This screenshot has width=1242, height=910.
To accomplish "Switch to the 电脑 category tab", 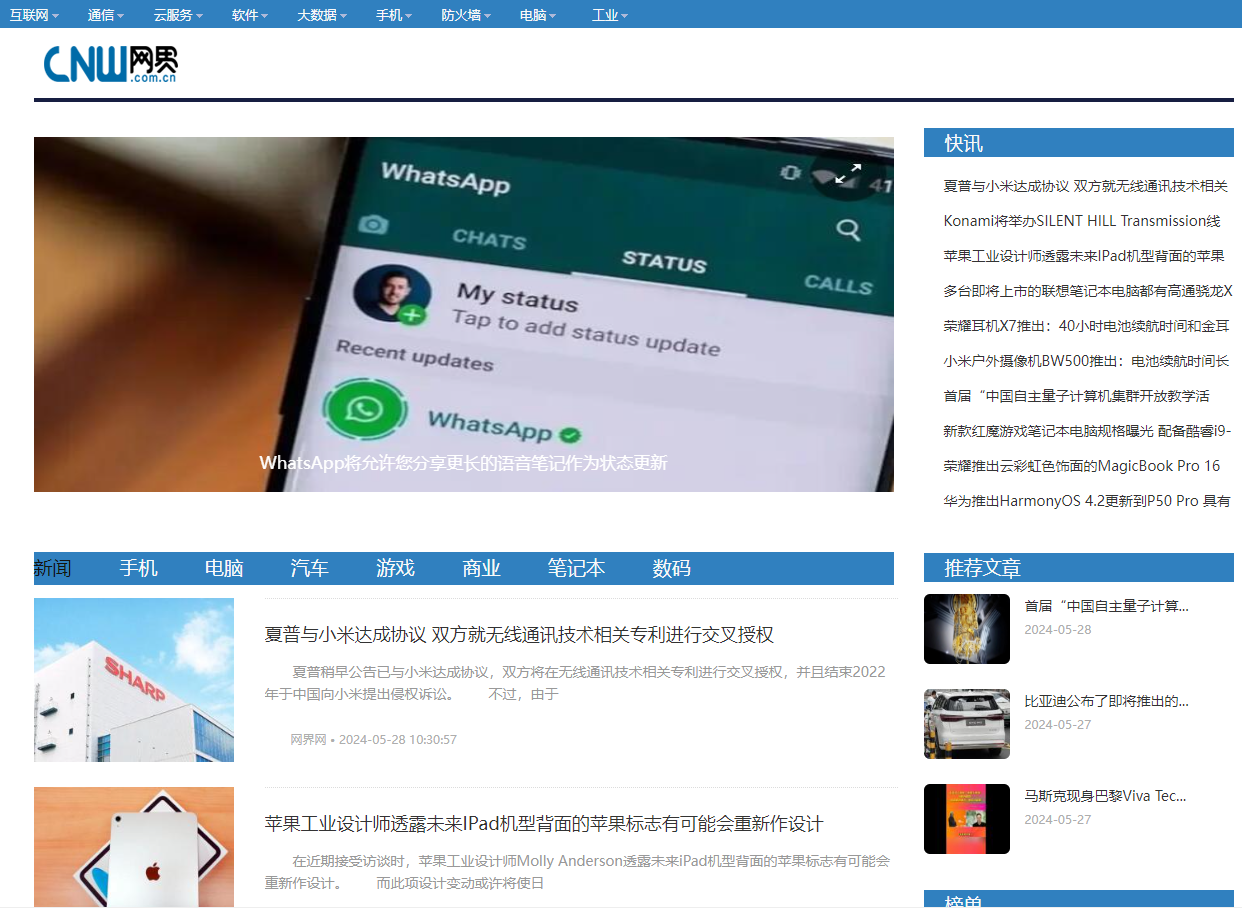I will [x=224, y=568].
